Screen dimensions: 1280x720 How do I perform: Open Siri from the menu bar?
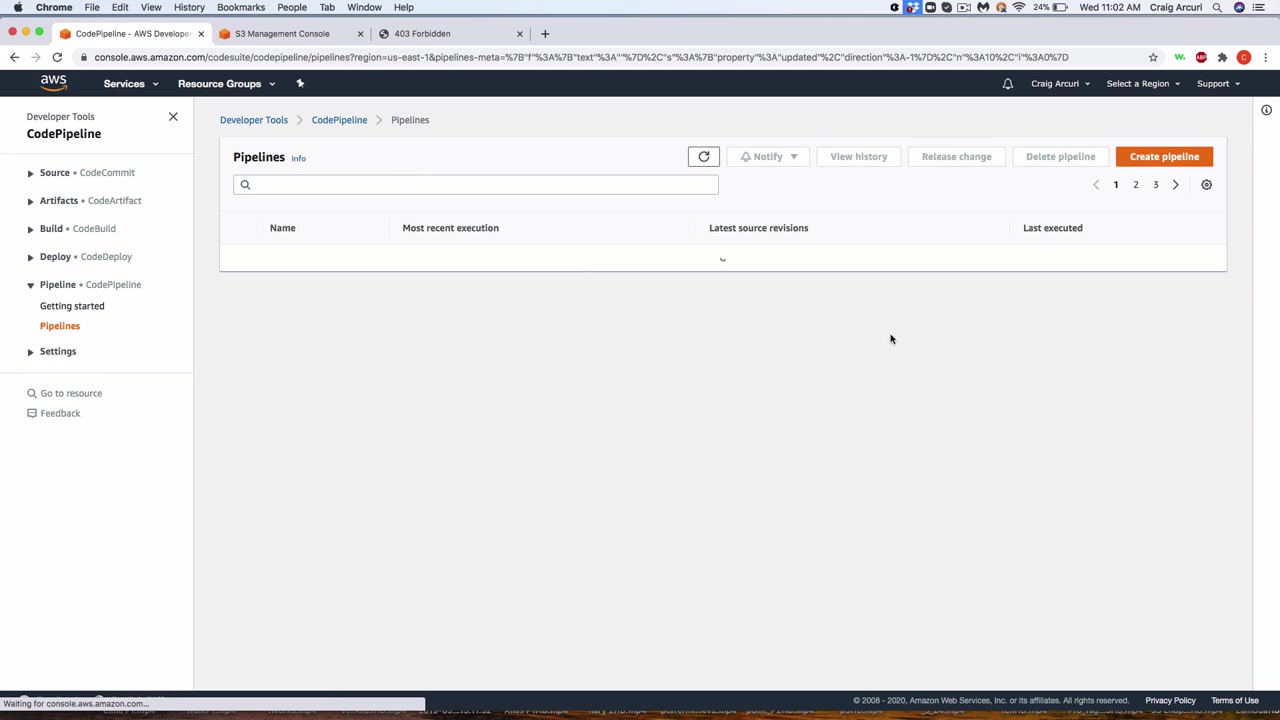click(1239, 7)
